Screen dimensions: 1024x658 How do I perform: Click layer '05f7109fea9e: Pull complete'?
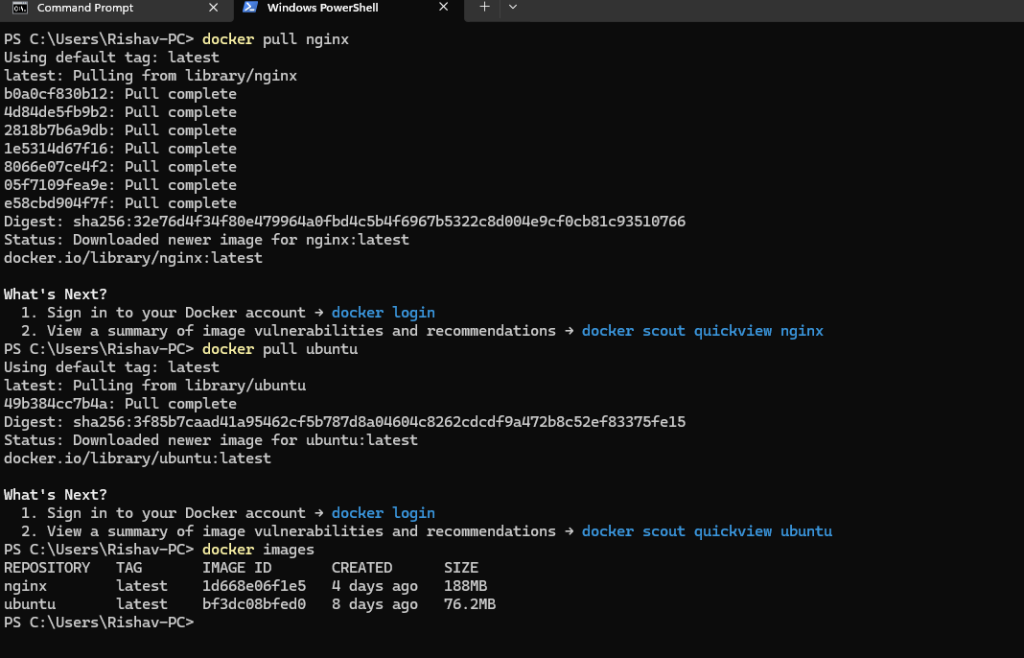(x=120, y=185)
